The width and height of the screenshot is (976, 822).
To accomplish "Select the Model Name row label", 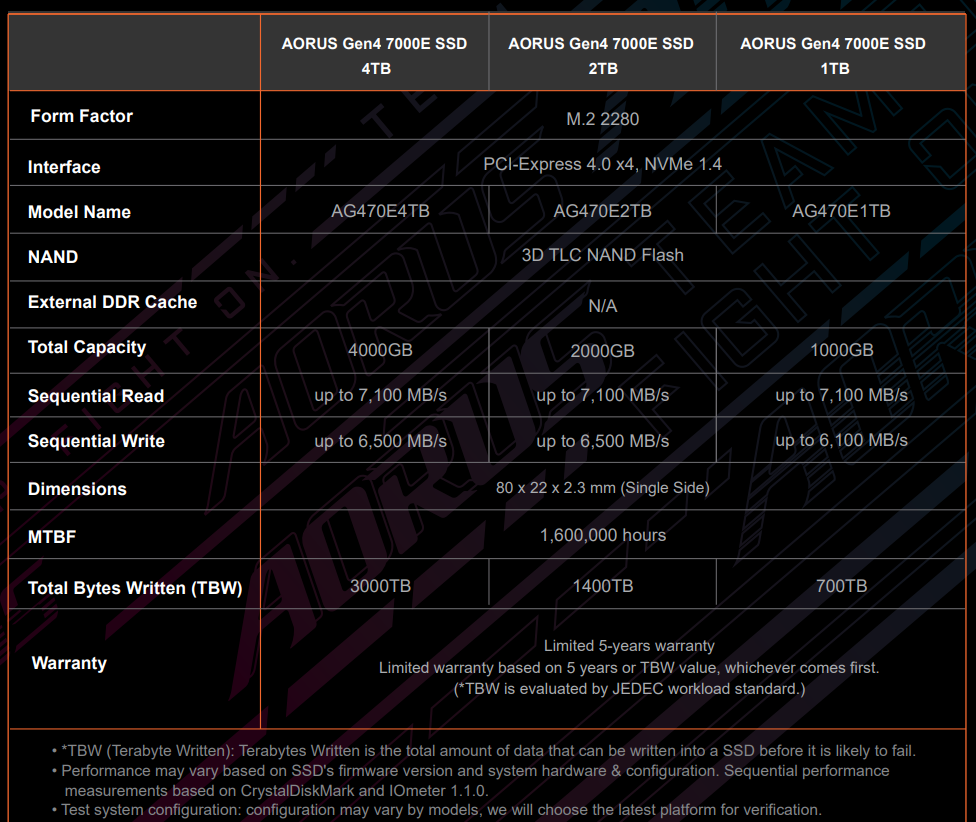I will (79, 212).
